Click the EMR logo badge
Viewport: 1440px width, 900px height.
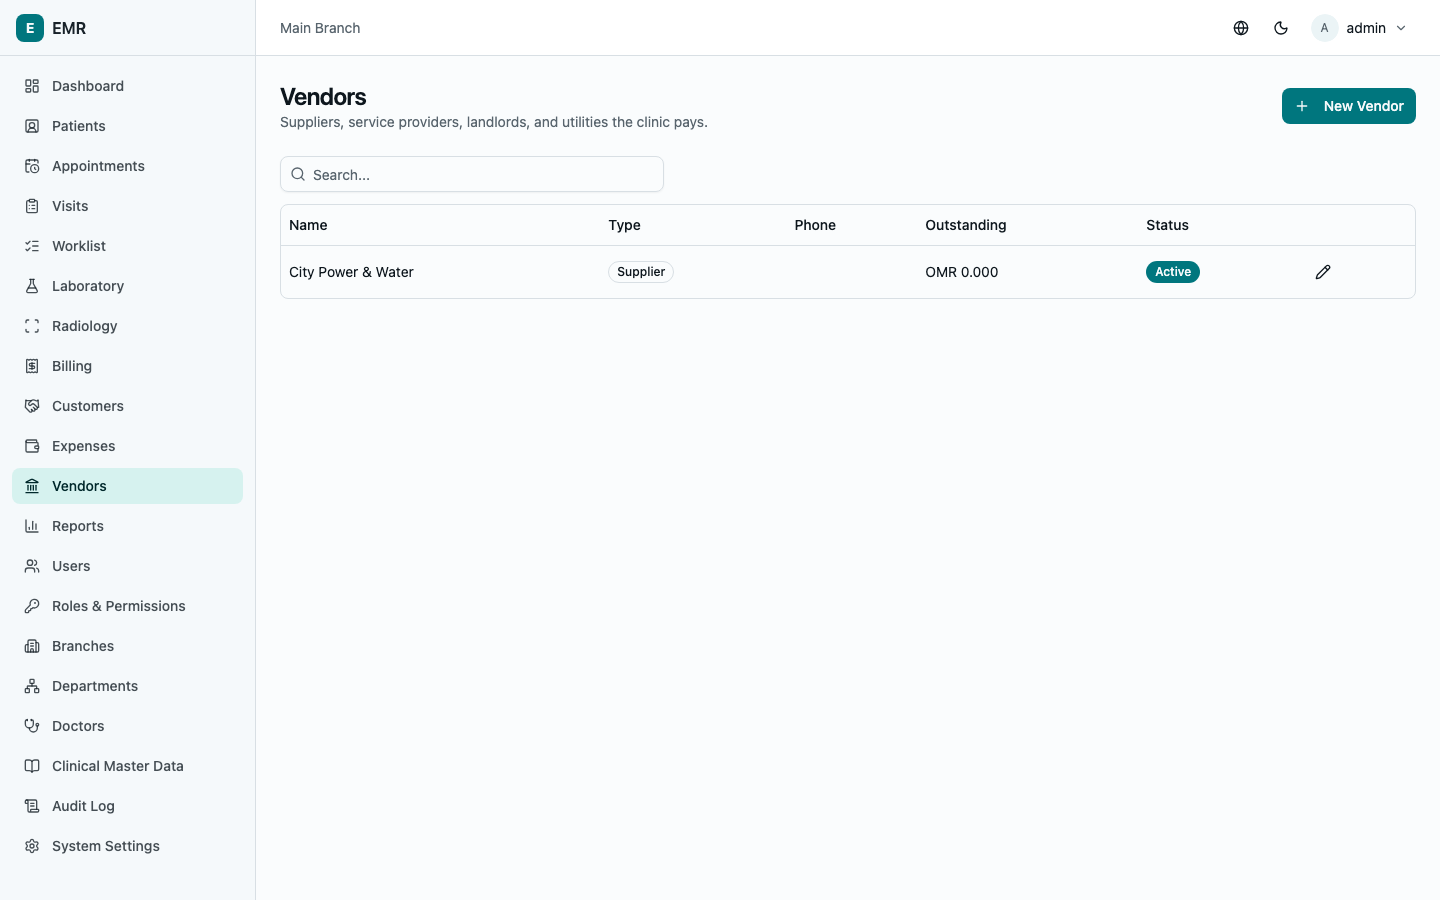click(30, 28)
